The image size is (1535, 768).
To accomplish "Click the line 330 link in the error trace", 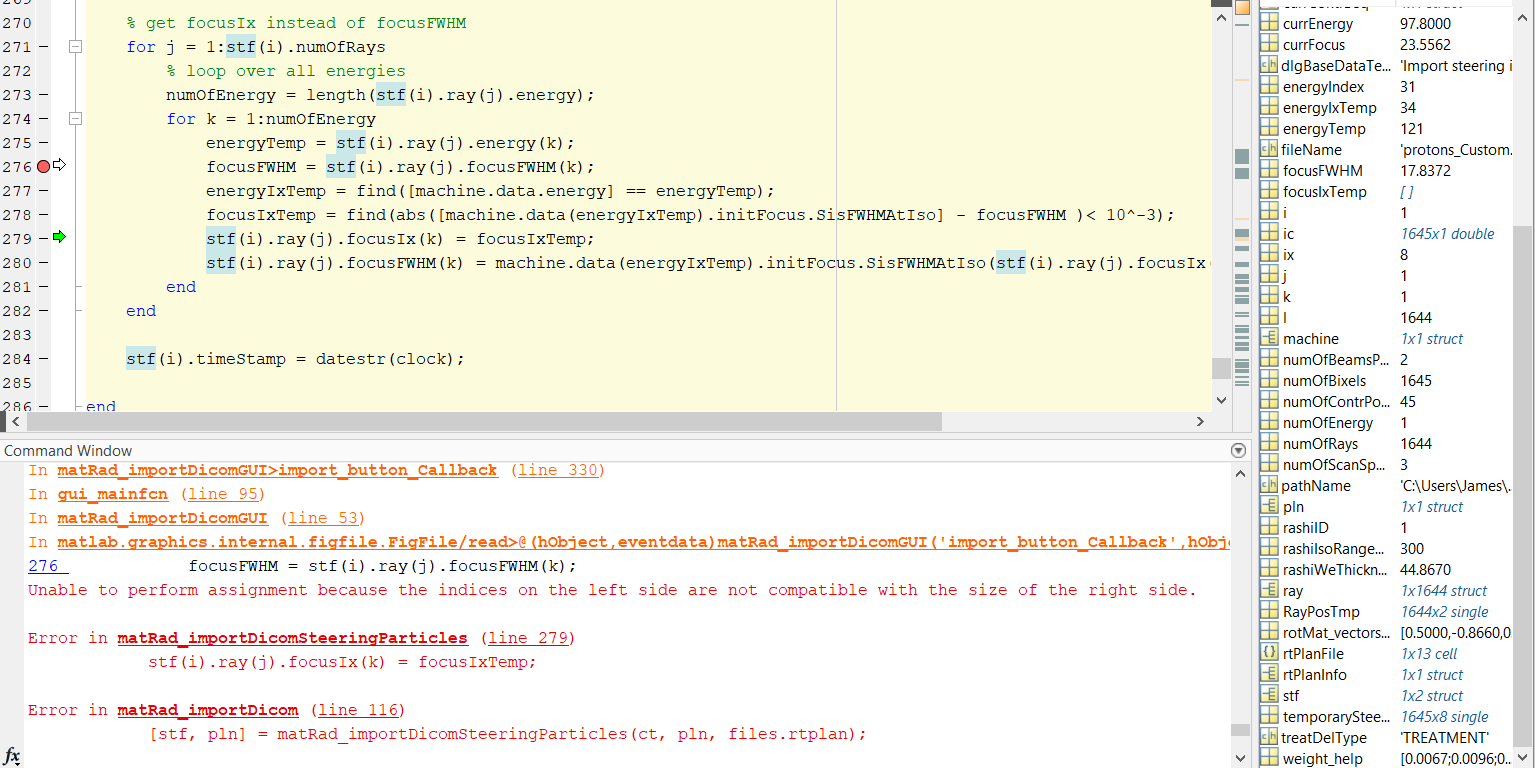I will click(559, 470).
